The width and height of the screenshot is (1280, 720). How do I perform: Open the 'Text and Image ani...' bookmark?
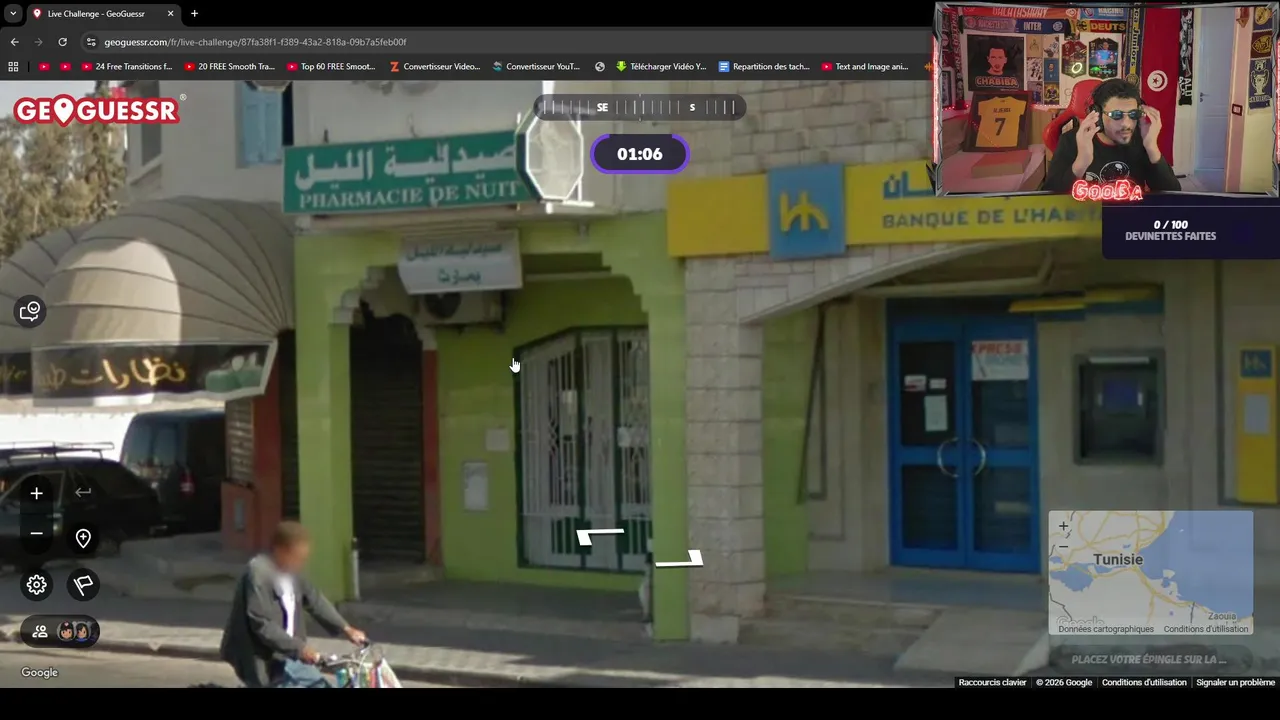click(x=865, y=67)
